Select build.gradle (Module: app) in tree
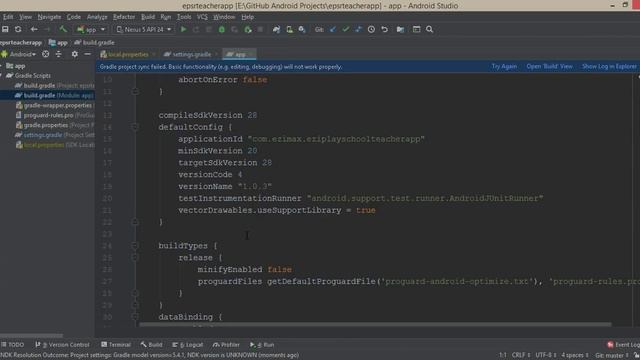The height and width of the screenshot is (360, 640). [47, 96]
